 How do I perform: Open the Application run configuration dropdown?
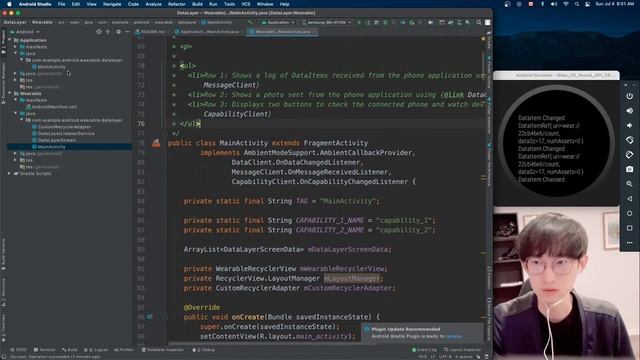pyautogui.click(x=278, y=22)
